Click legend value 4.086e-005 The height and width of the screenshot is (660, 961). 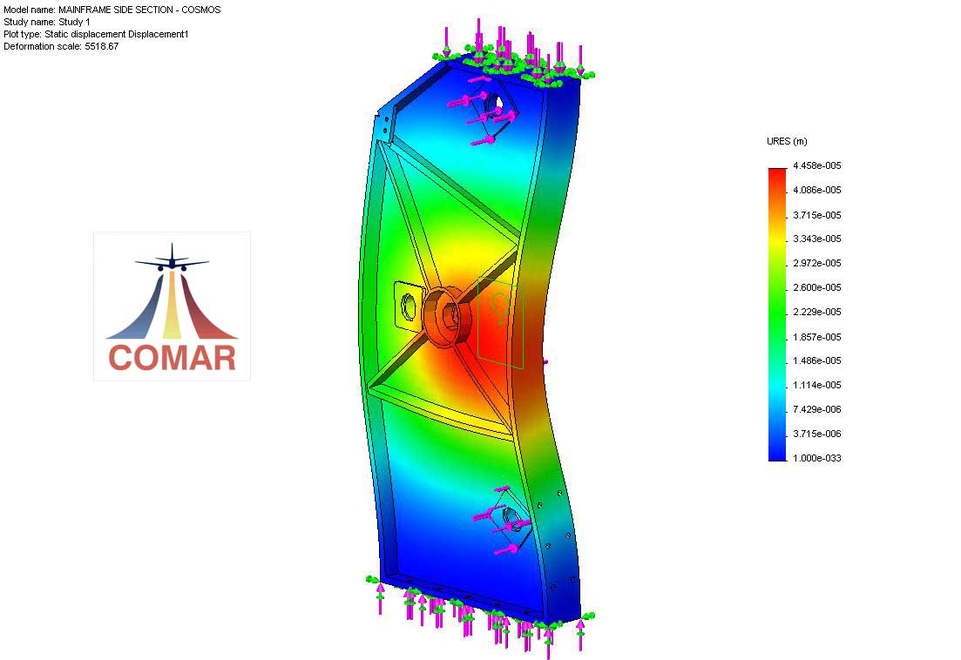[x=817, y=190]
